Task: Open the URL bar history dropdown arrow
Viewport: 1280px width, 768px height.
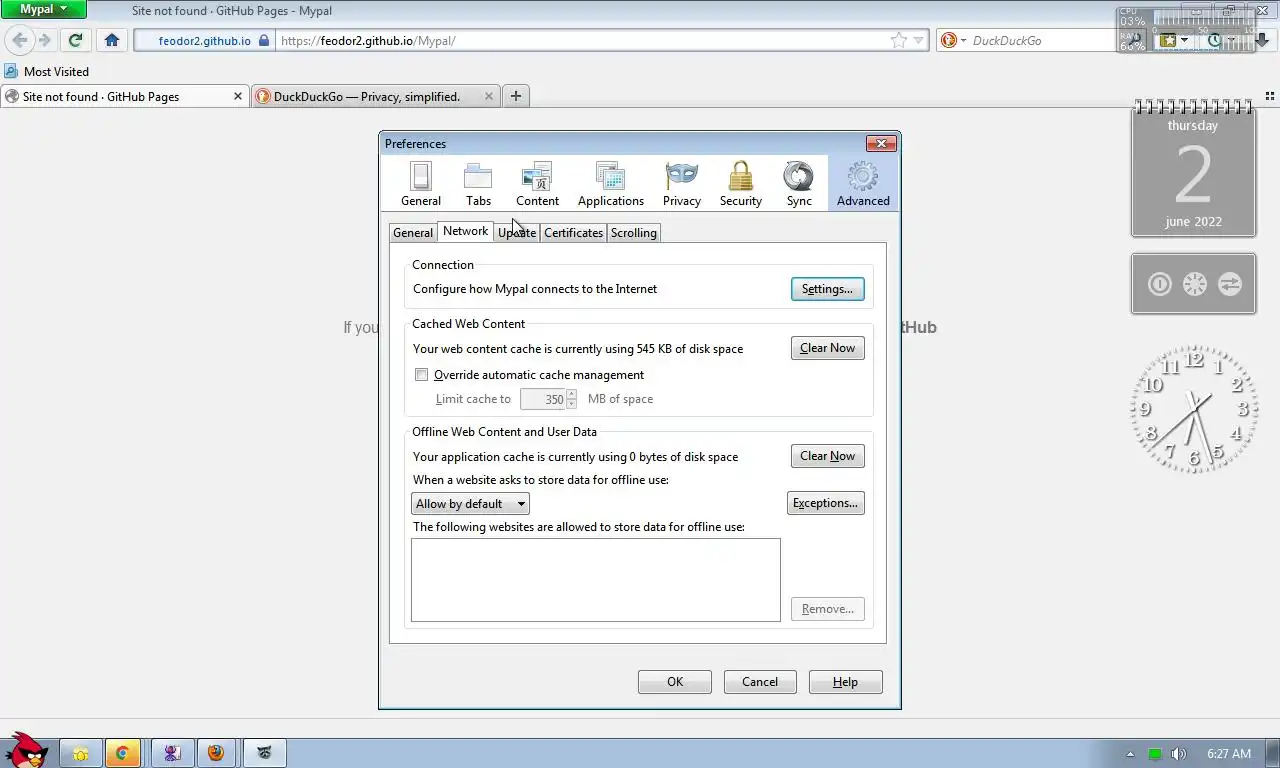Action: [x=919, y=41]
